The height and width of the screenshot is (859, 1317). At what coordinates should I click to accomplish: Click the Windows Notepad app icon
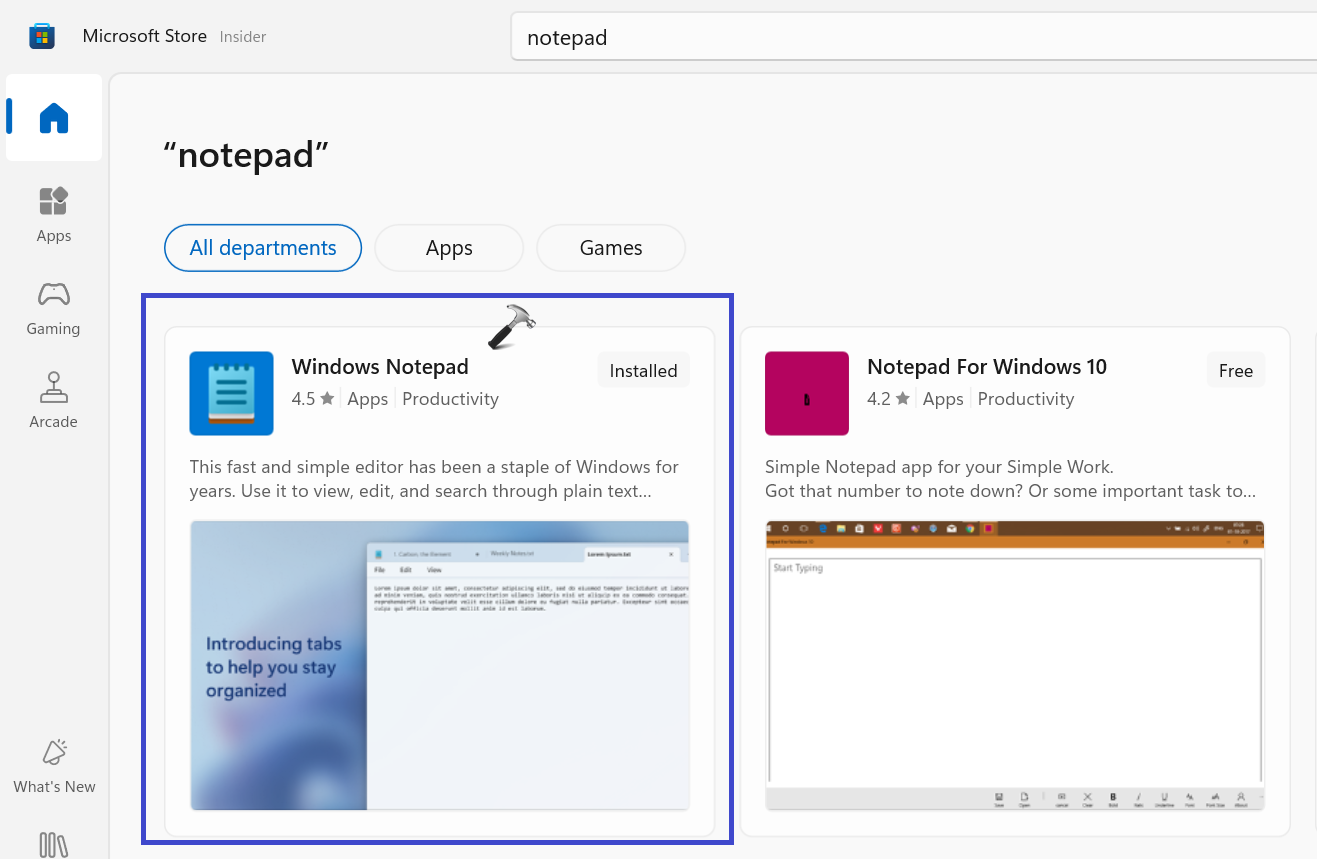[x=231, y=393]
